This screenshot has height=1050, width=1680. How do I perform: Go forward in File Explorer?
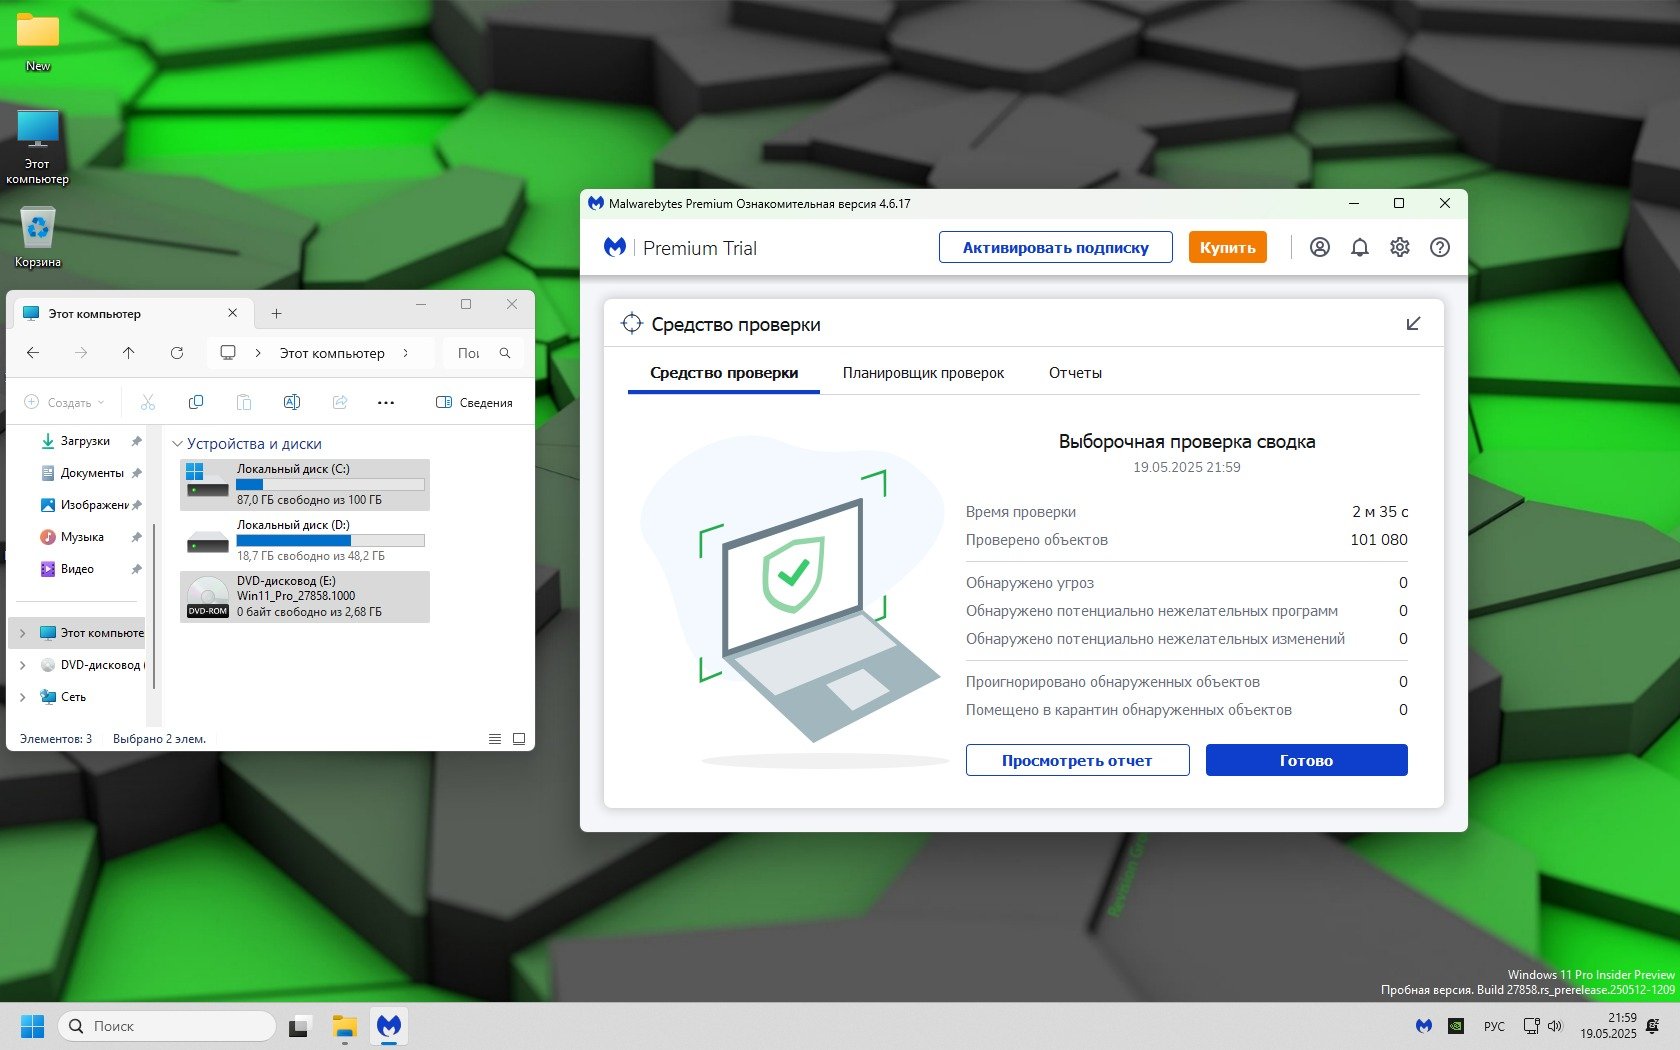81,353
